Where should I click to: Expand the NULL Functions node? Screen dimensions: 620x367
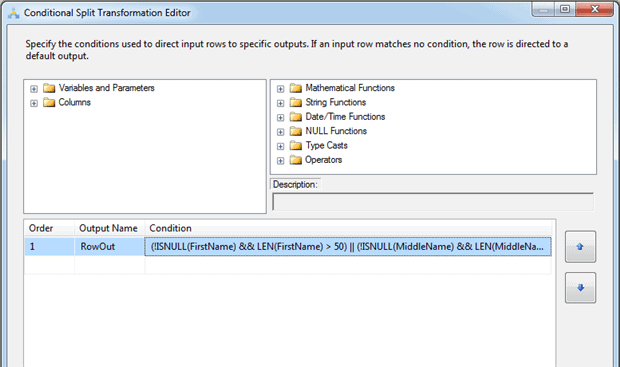280,132
